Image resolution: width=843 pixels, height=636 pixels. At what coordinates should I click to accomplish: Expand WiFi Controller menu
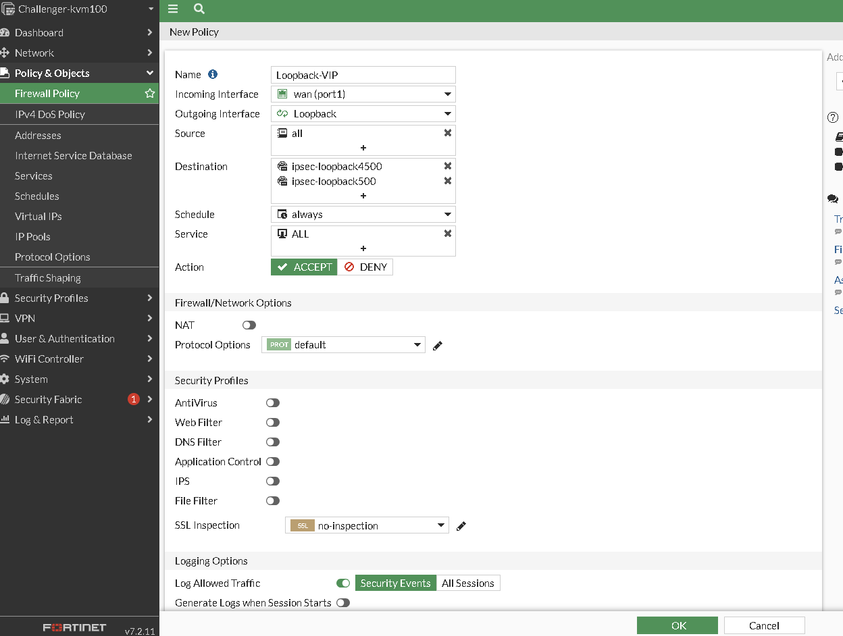80,359
